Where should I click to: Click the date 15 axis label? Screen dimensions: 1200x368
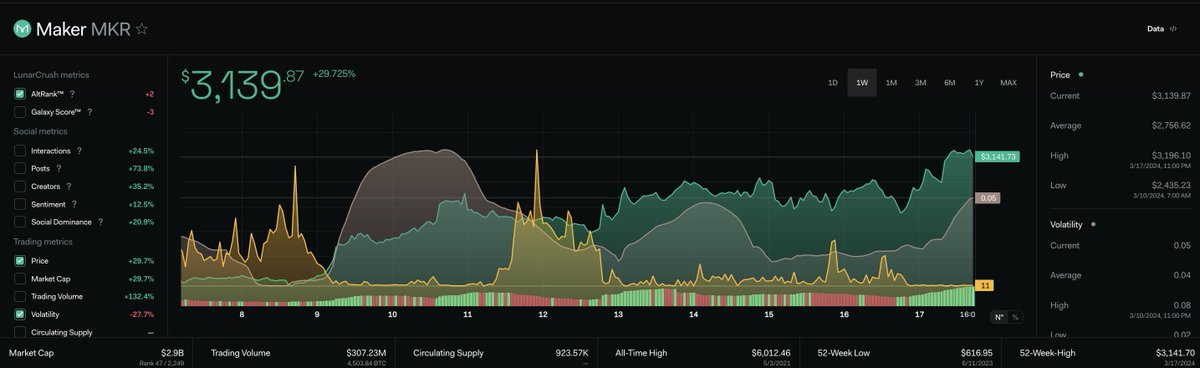769,314
